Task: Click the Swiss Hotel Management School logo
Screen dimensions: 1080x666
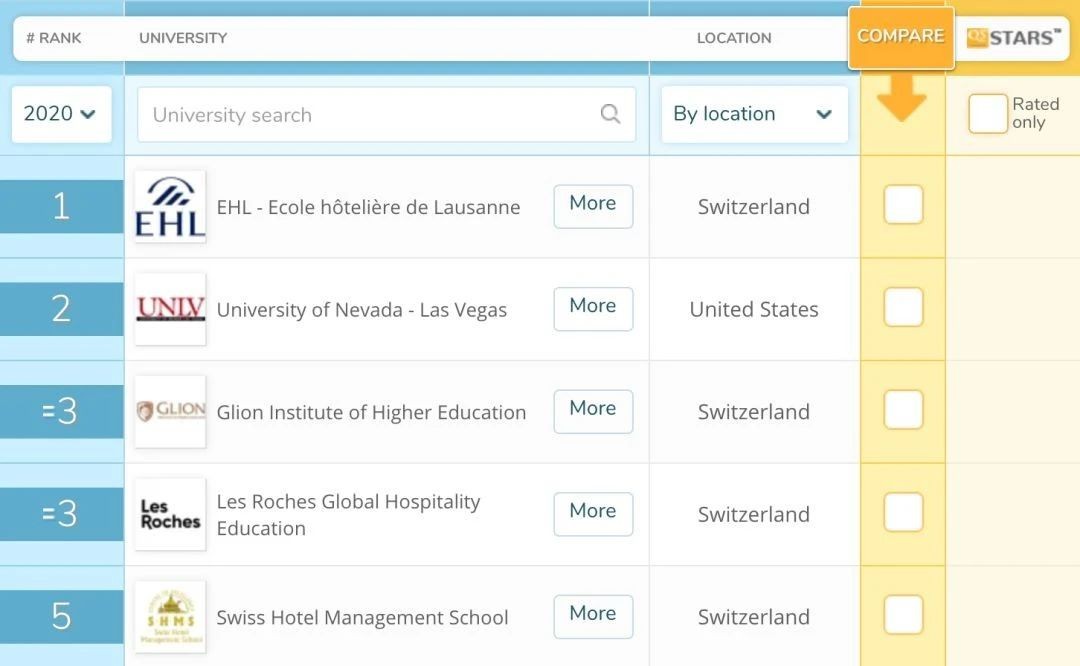Action: (170, 617)
